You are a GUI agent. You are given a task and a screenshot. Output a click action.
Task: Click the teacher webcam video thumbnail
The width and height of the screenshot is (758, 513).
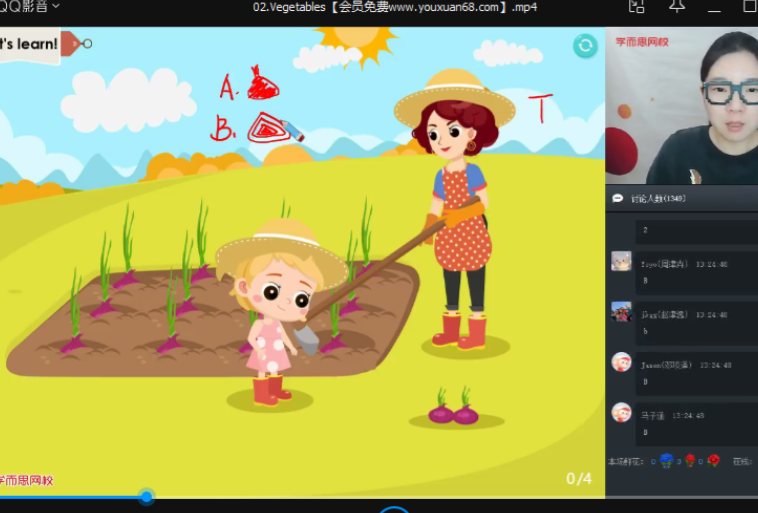681,105
